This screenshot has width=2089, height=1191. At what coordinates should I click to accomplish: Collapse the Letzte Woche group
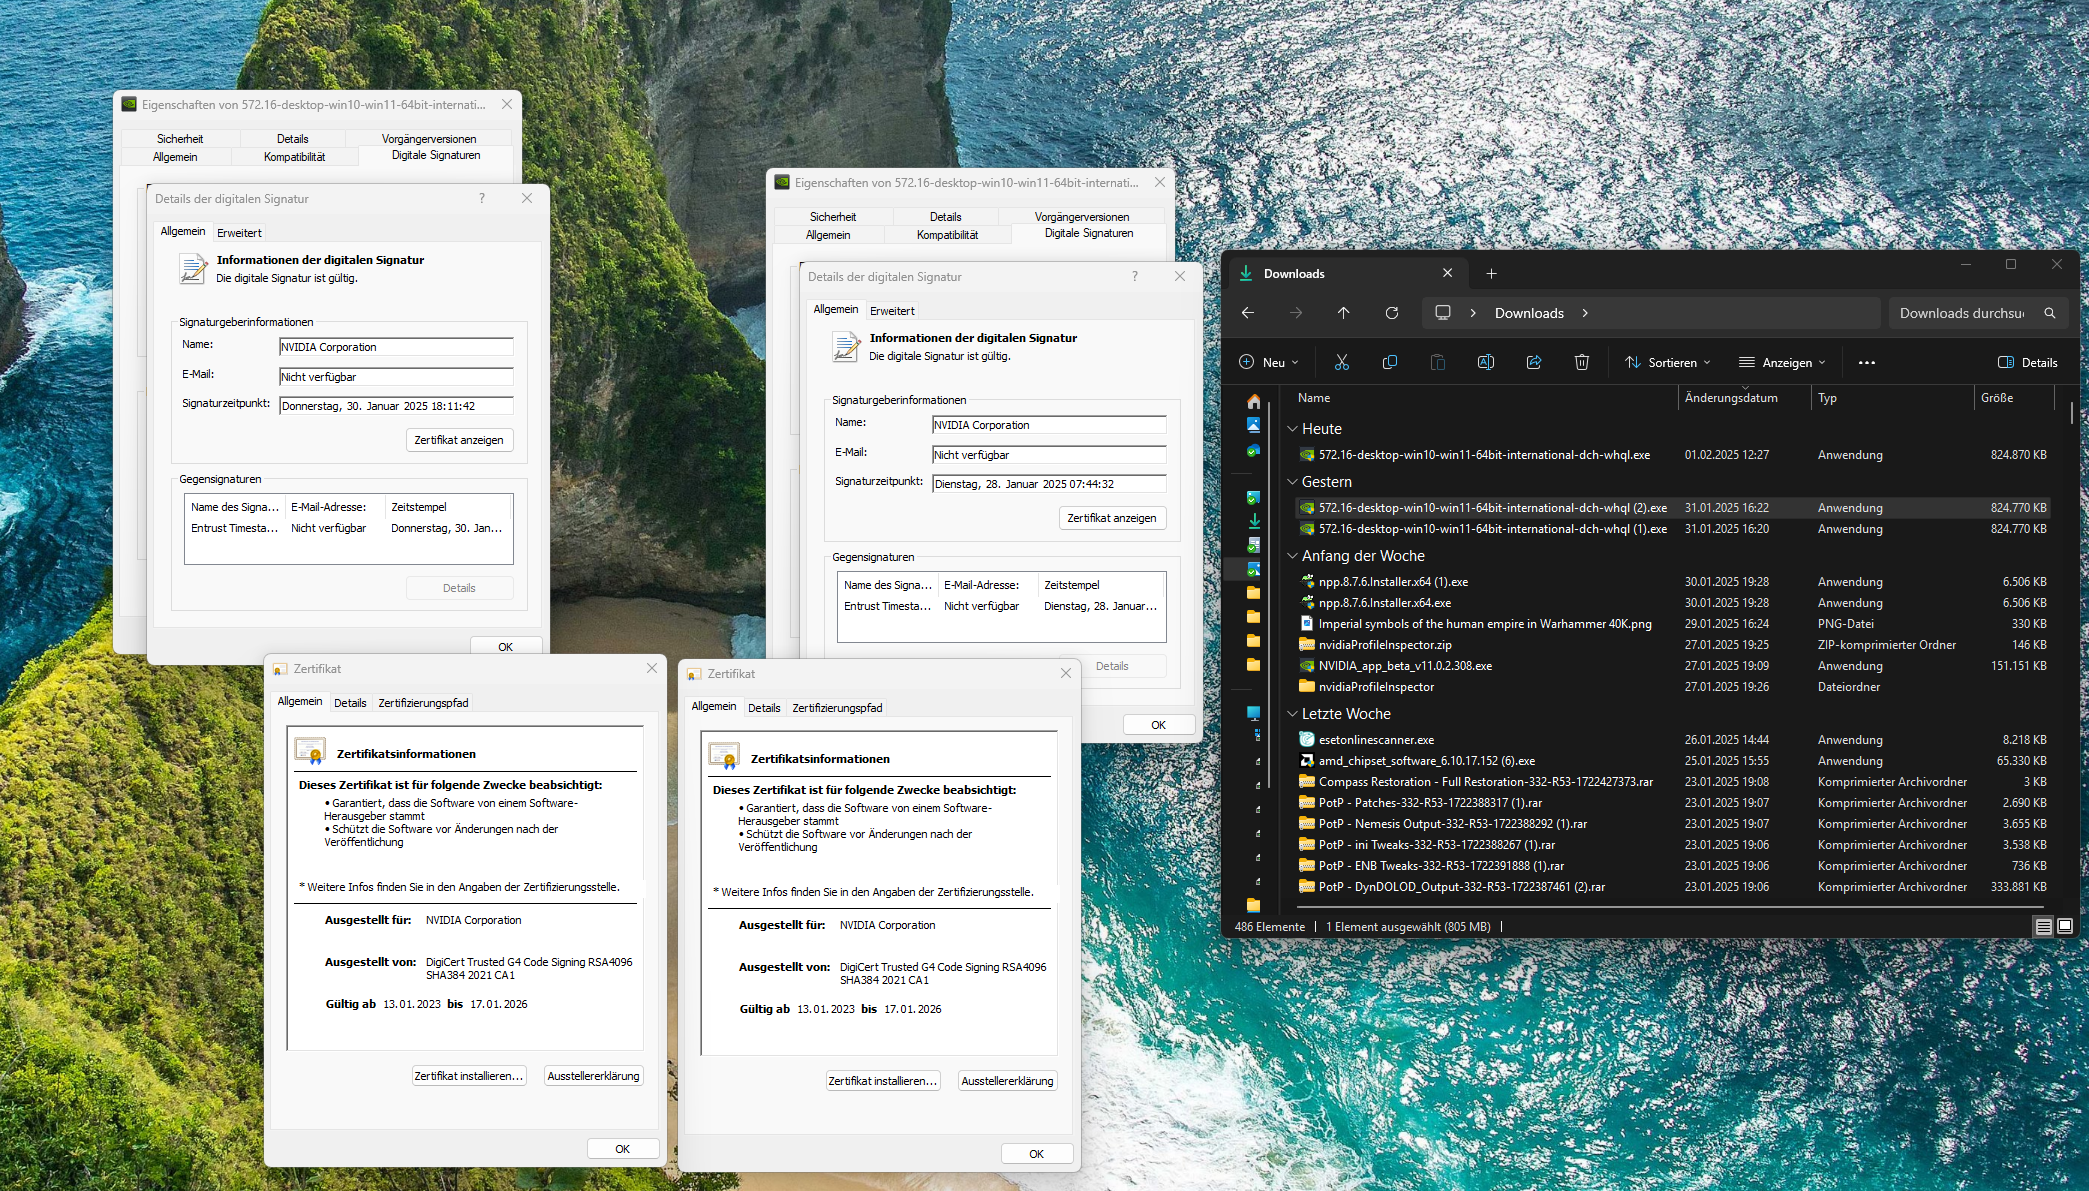(x=1292, y=714)
